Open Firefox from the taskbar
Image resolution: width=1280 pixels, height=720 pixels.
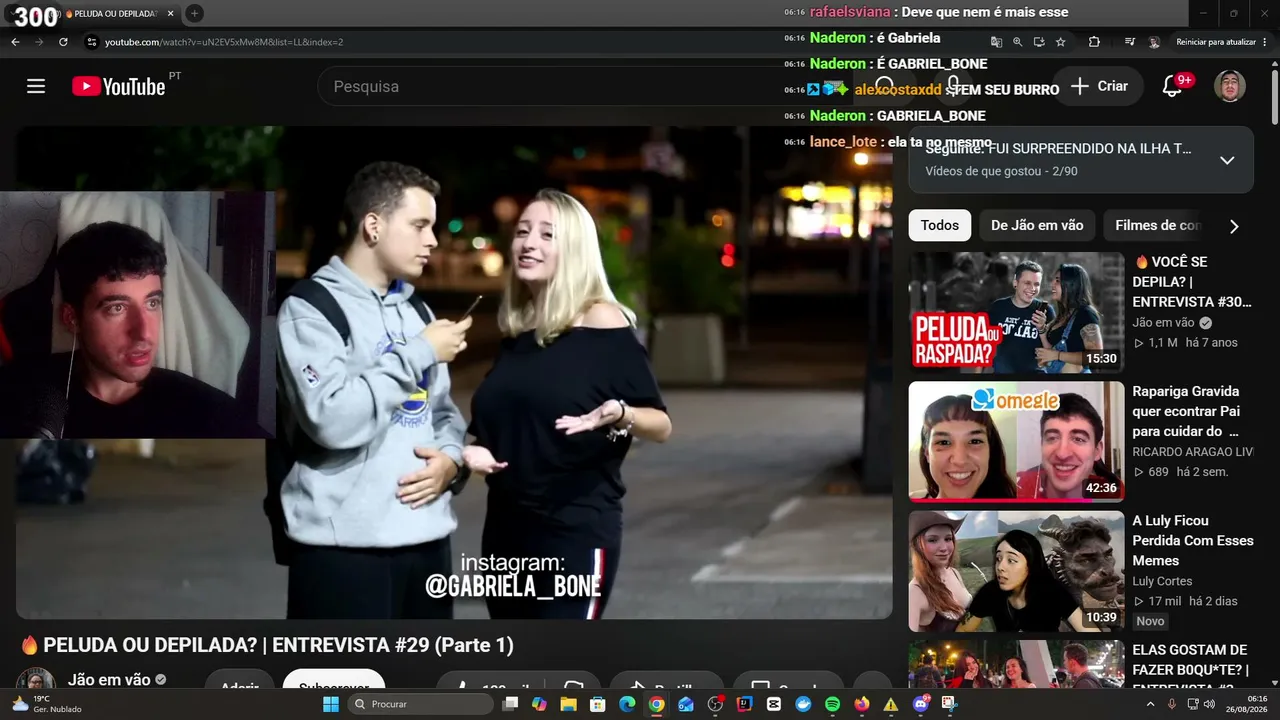pos(862,704)
